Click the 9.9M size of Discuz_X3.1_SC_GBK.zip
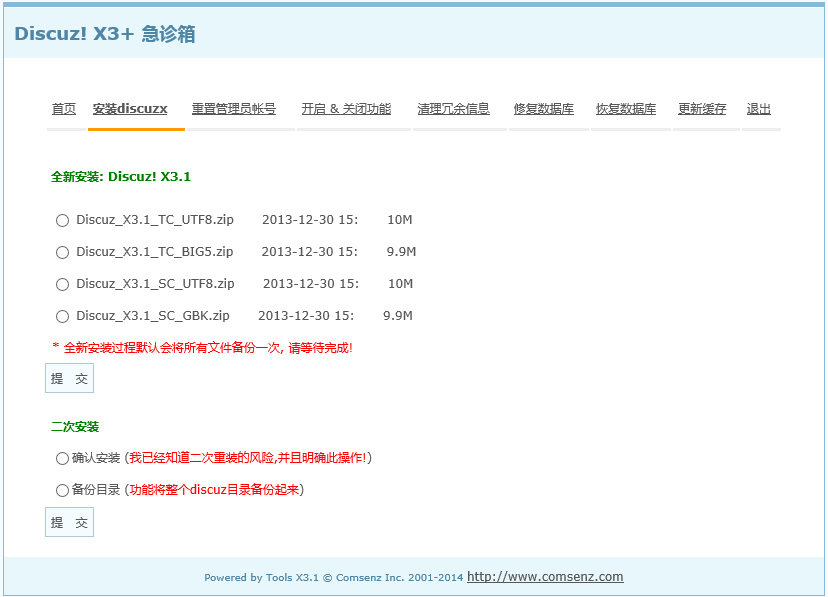 (398, 316)
